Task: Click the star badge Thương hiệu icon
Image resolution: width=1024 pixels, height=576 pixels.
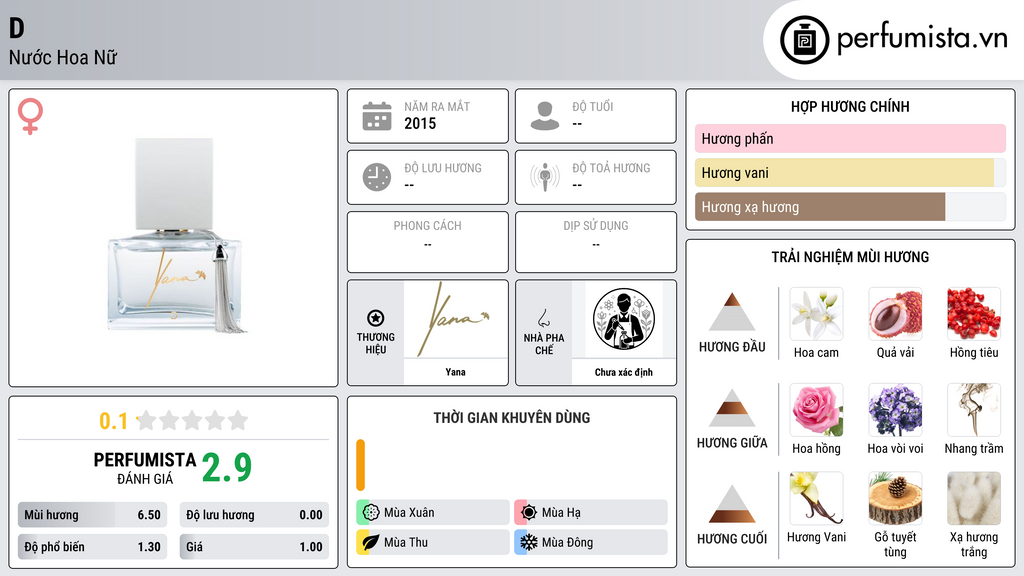Action: pos(376,318)
